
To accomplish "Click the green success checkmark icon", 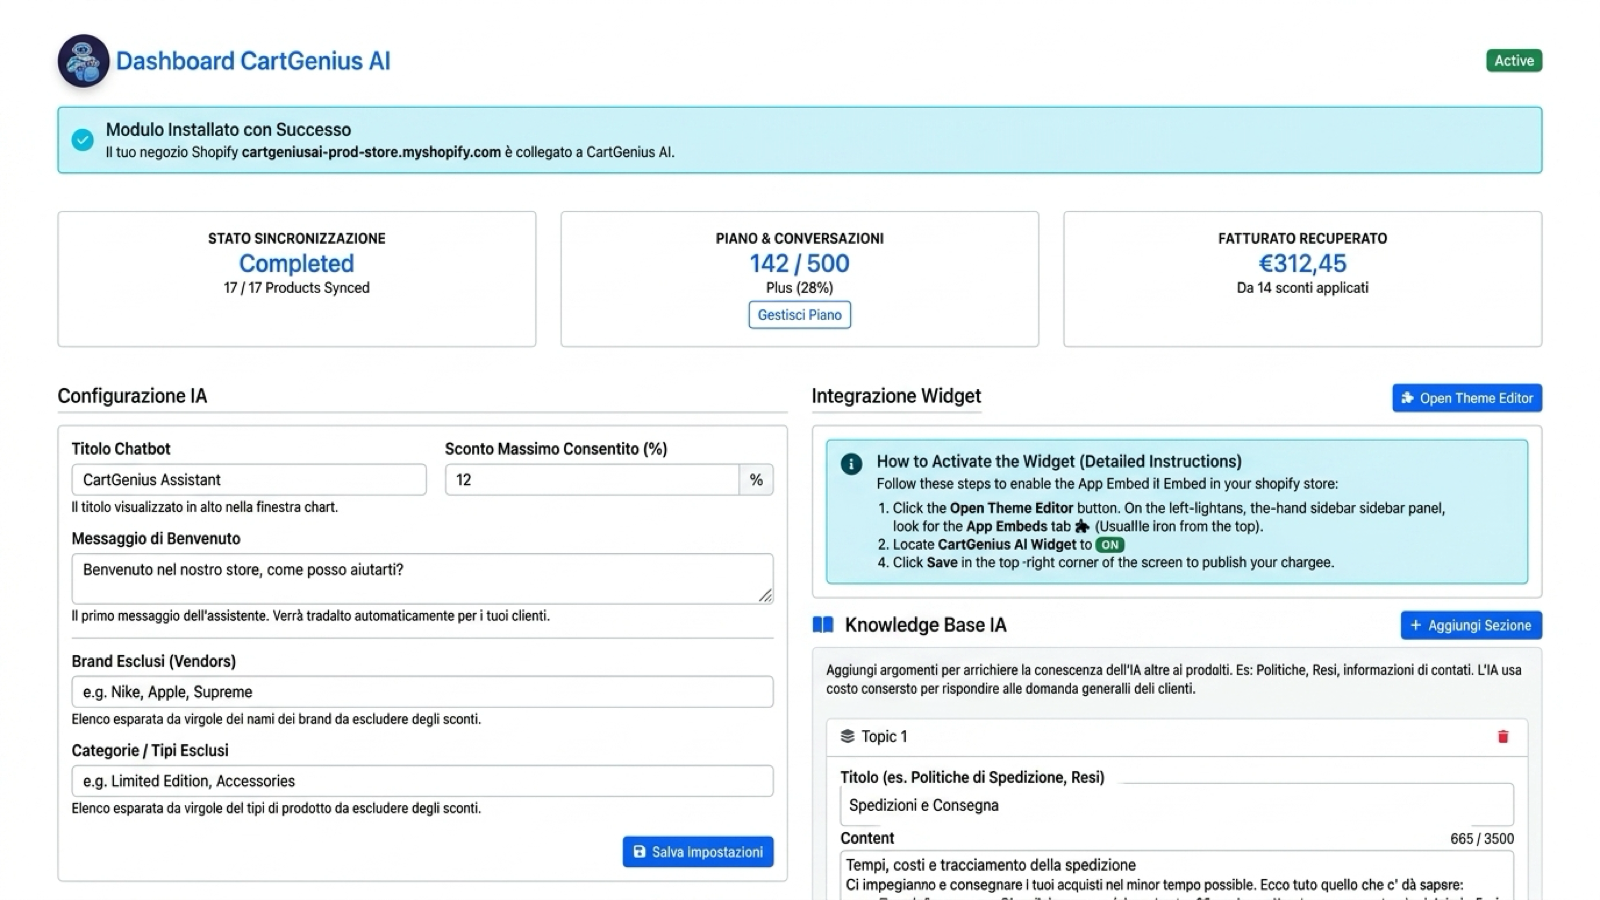I will click(x=83, y=140).
